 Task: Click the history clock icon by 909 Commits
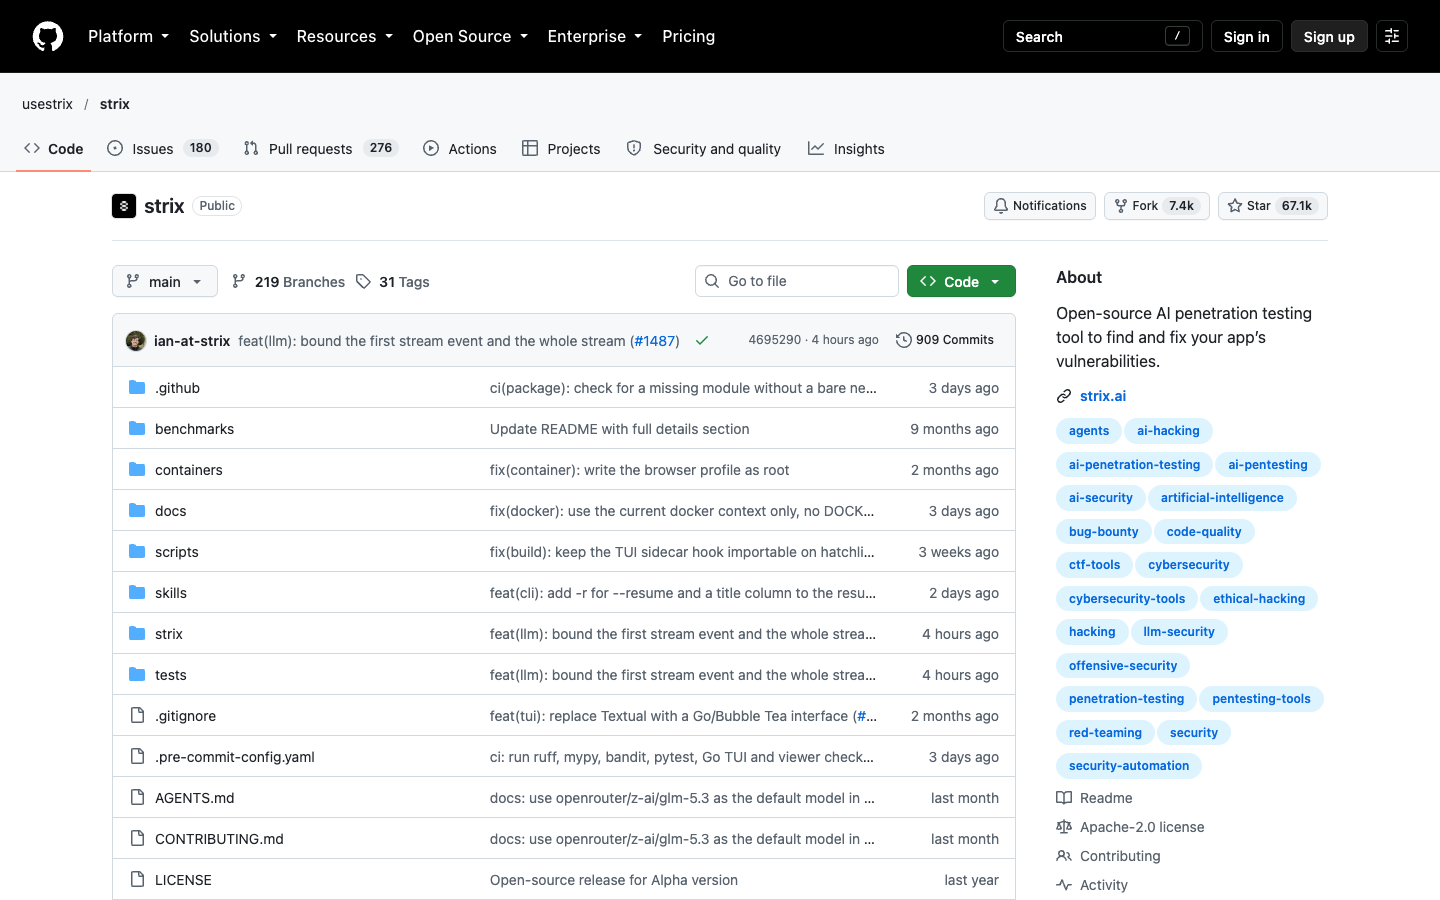coord(904,340)
